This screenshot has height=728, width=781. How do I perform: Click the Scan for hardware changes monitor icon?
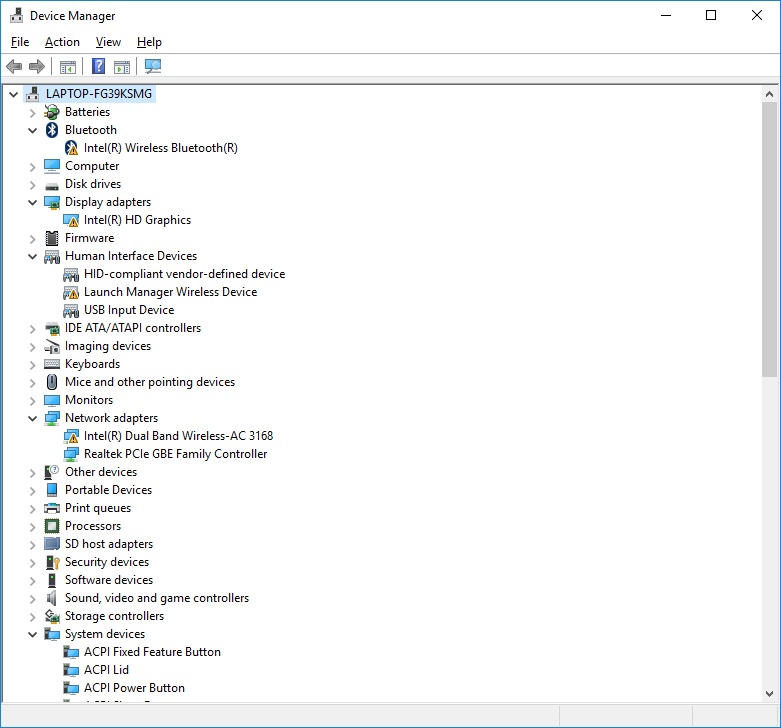152,66
